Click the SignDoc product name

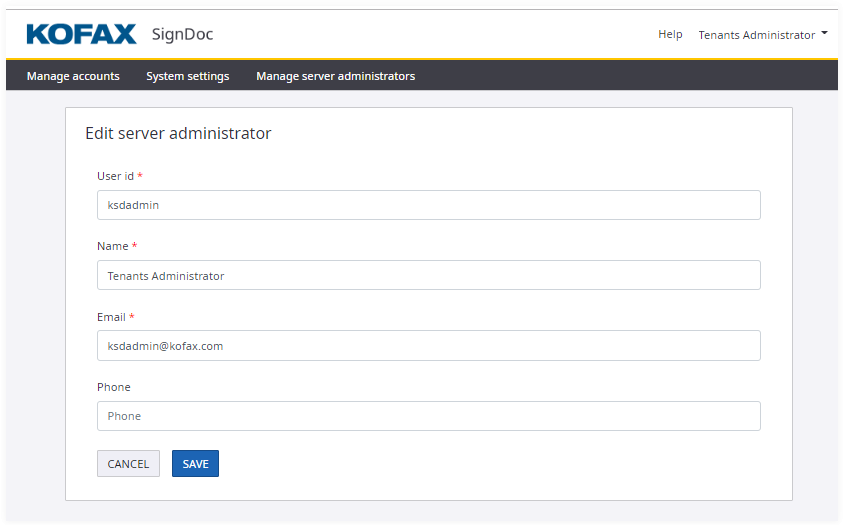pyautogui.click(x=182, y=35)
